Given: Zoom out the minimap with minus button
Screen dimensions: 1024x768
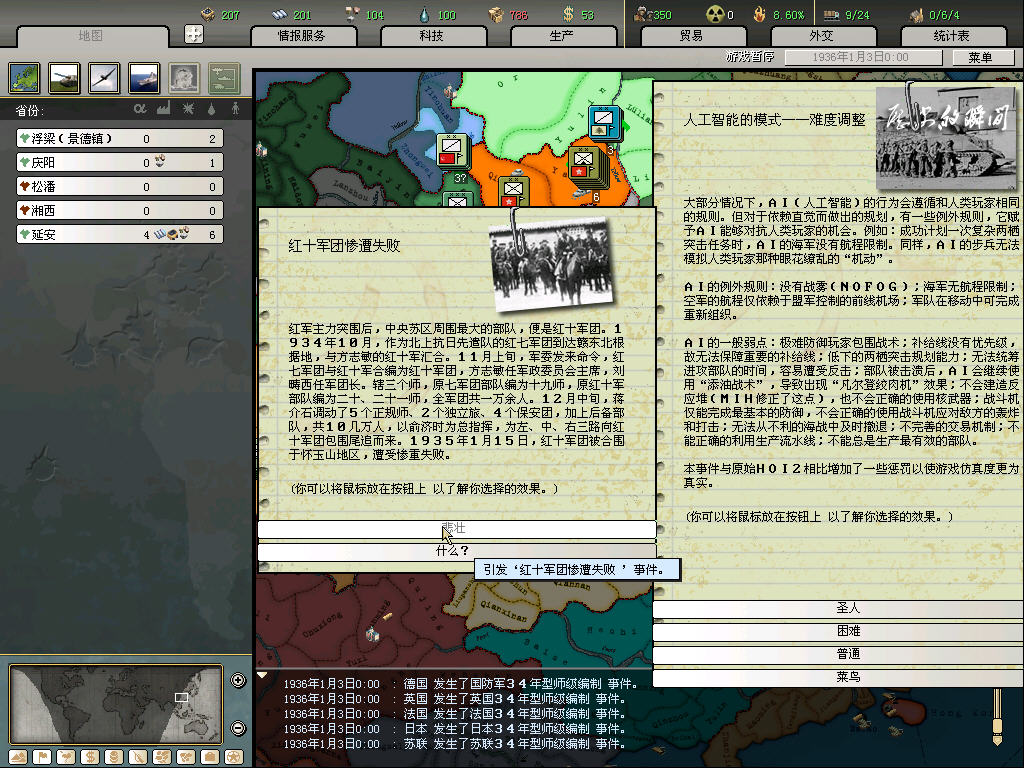Looking at the screenshot, I should coord(238,728).
